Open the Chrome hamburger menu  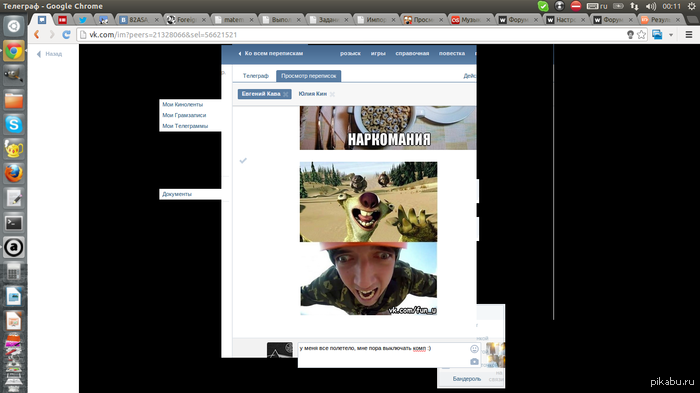689,34
